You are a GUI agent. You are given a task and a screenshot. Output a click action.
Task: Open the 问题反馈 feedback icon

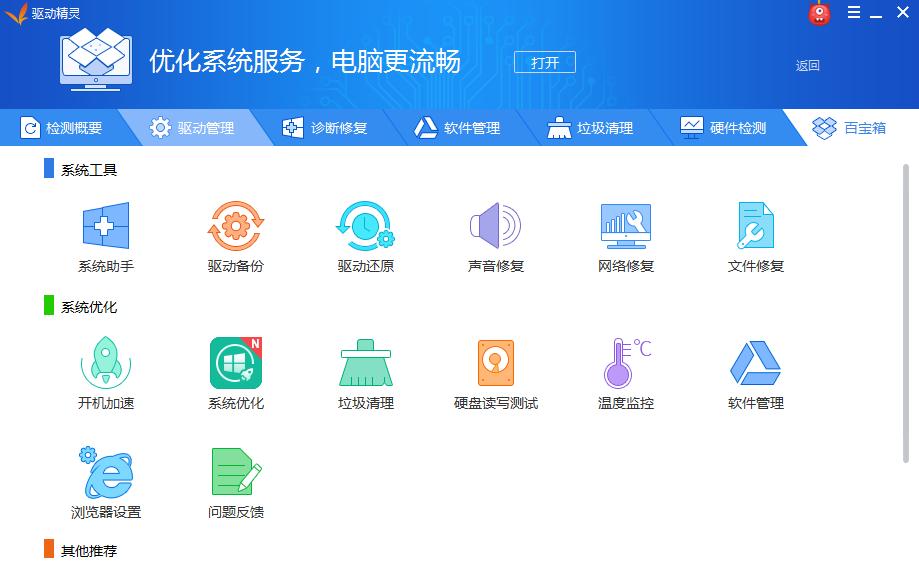pos(236,471)
